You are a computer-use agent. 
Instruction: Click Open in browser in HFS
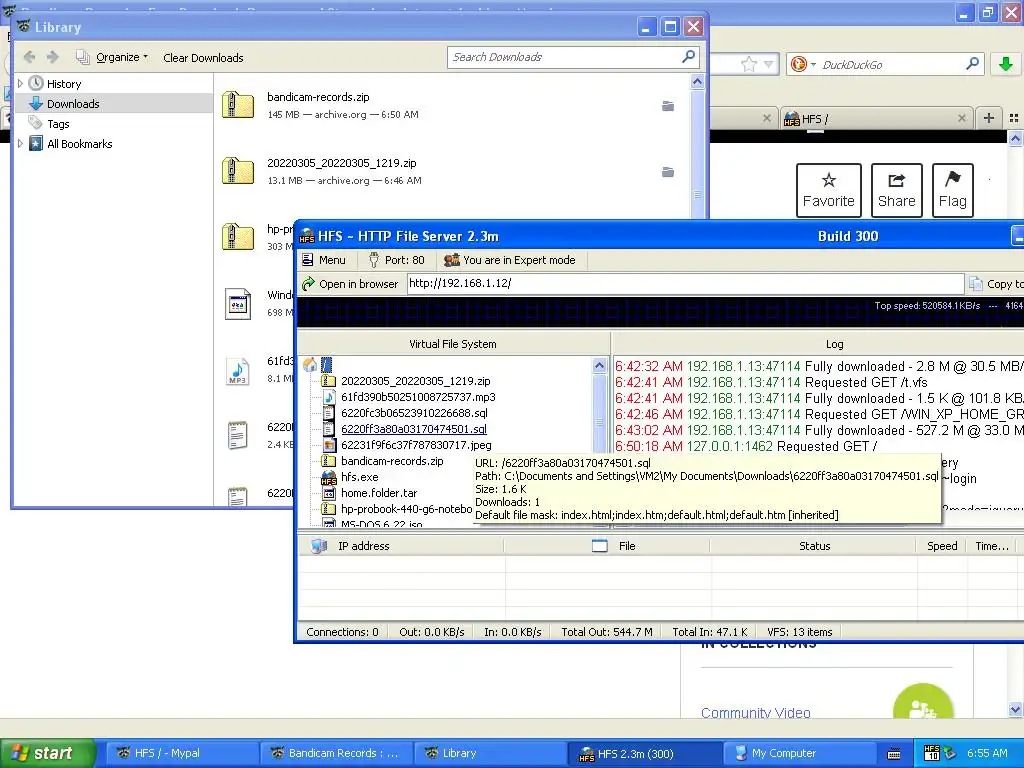350,283
